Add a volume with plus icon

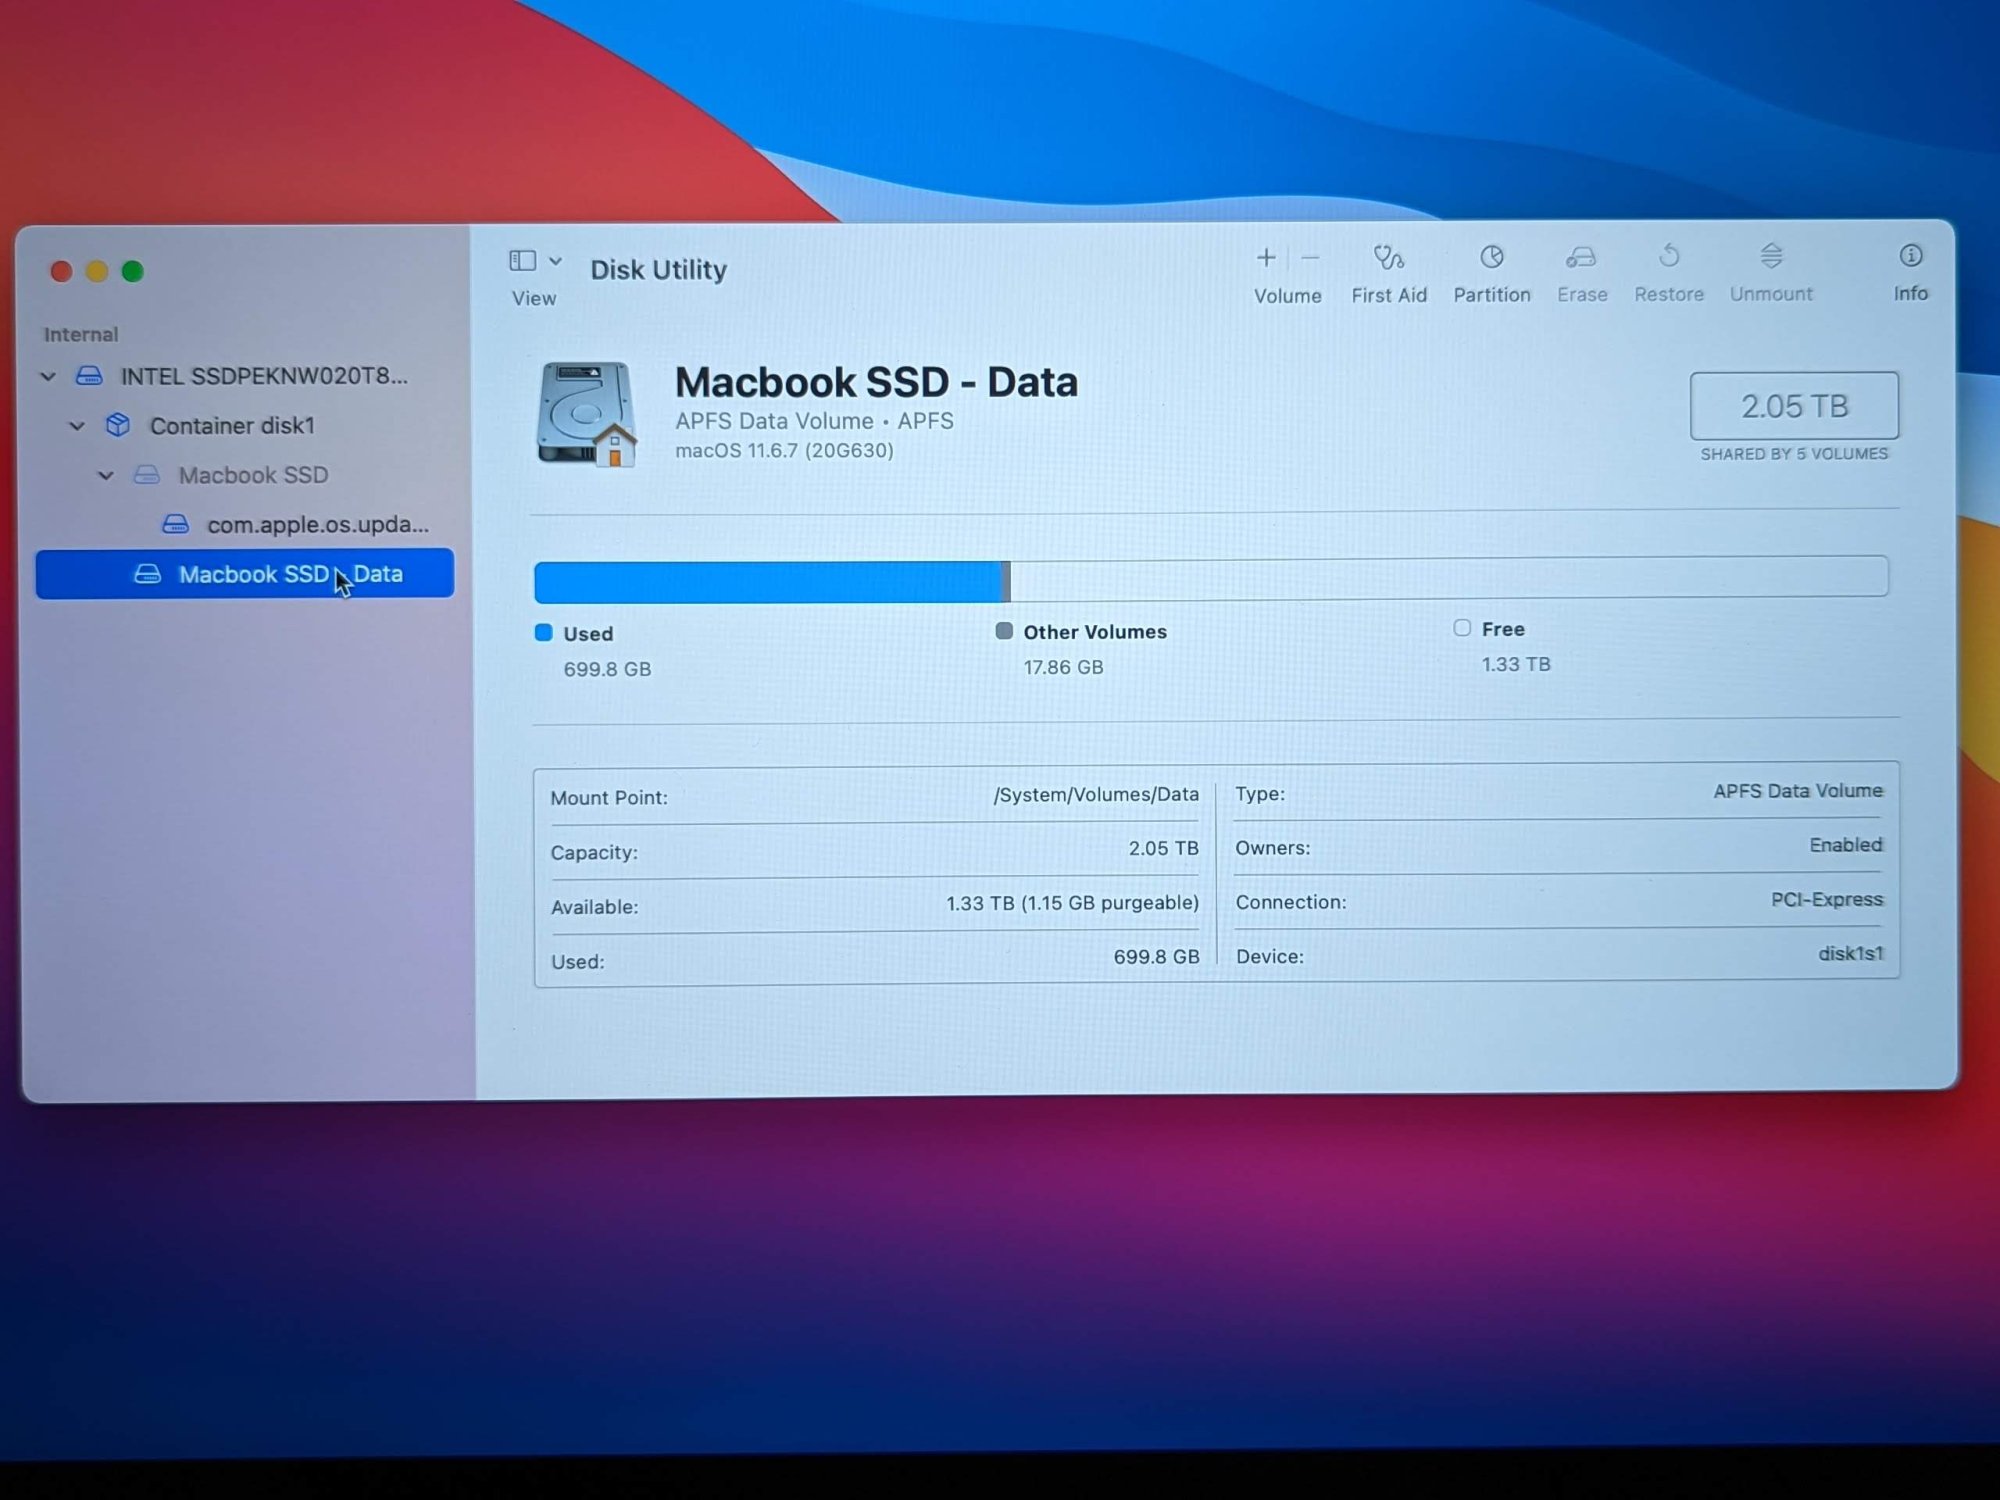pyautogui.click(x=1265, y=258)
